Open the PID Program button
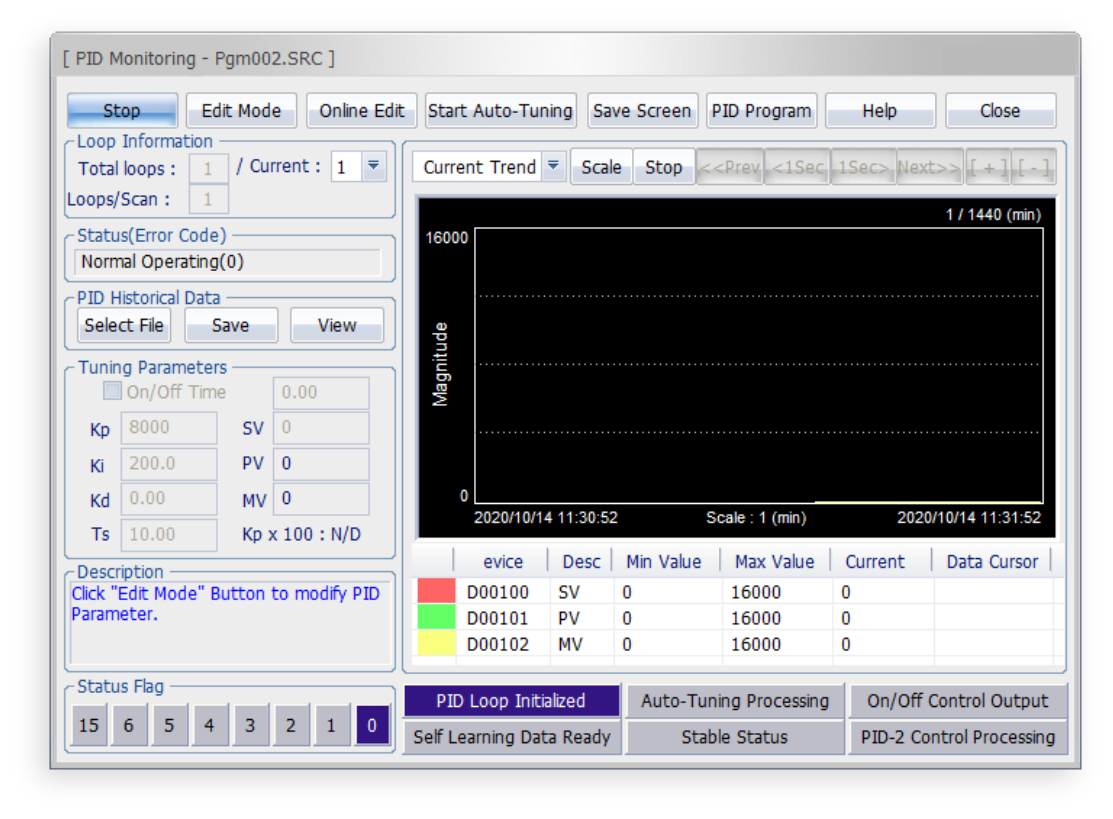Screen dimensions: 1113x819 coord(761,111)
